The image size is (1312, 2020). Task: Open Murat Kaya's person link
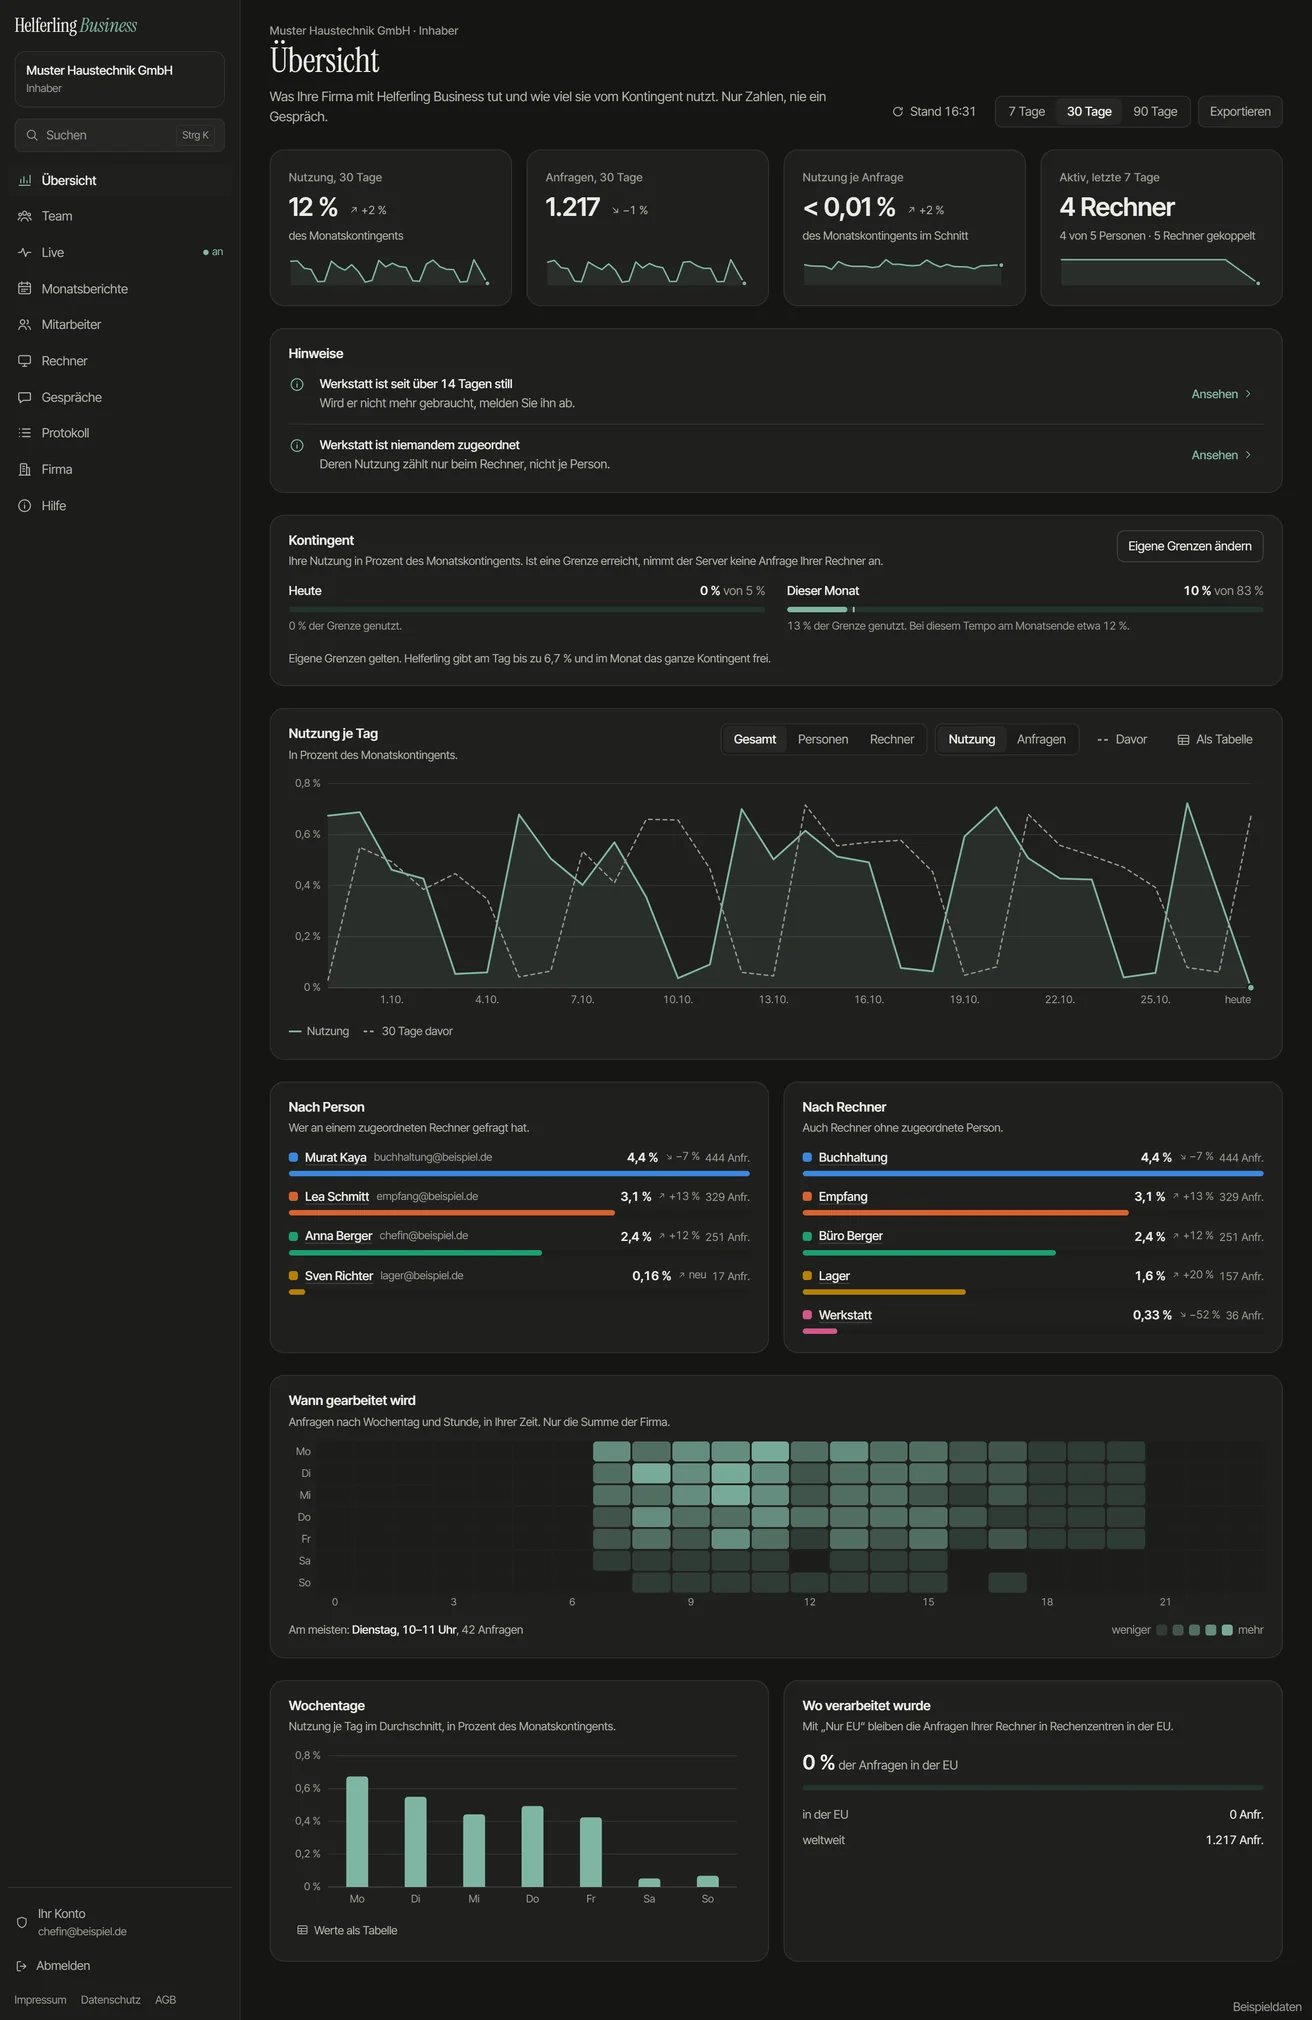pos(335,1158)
